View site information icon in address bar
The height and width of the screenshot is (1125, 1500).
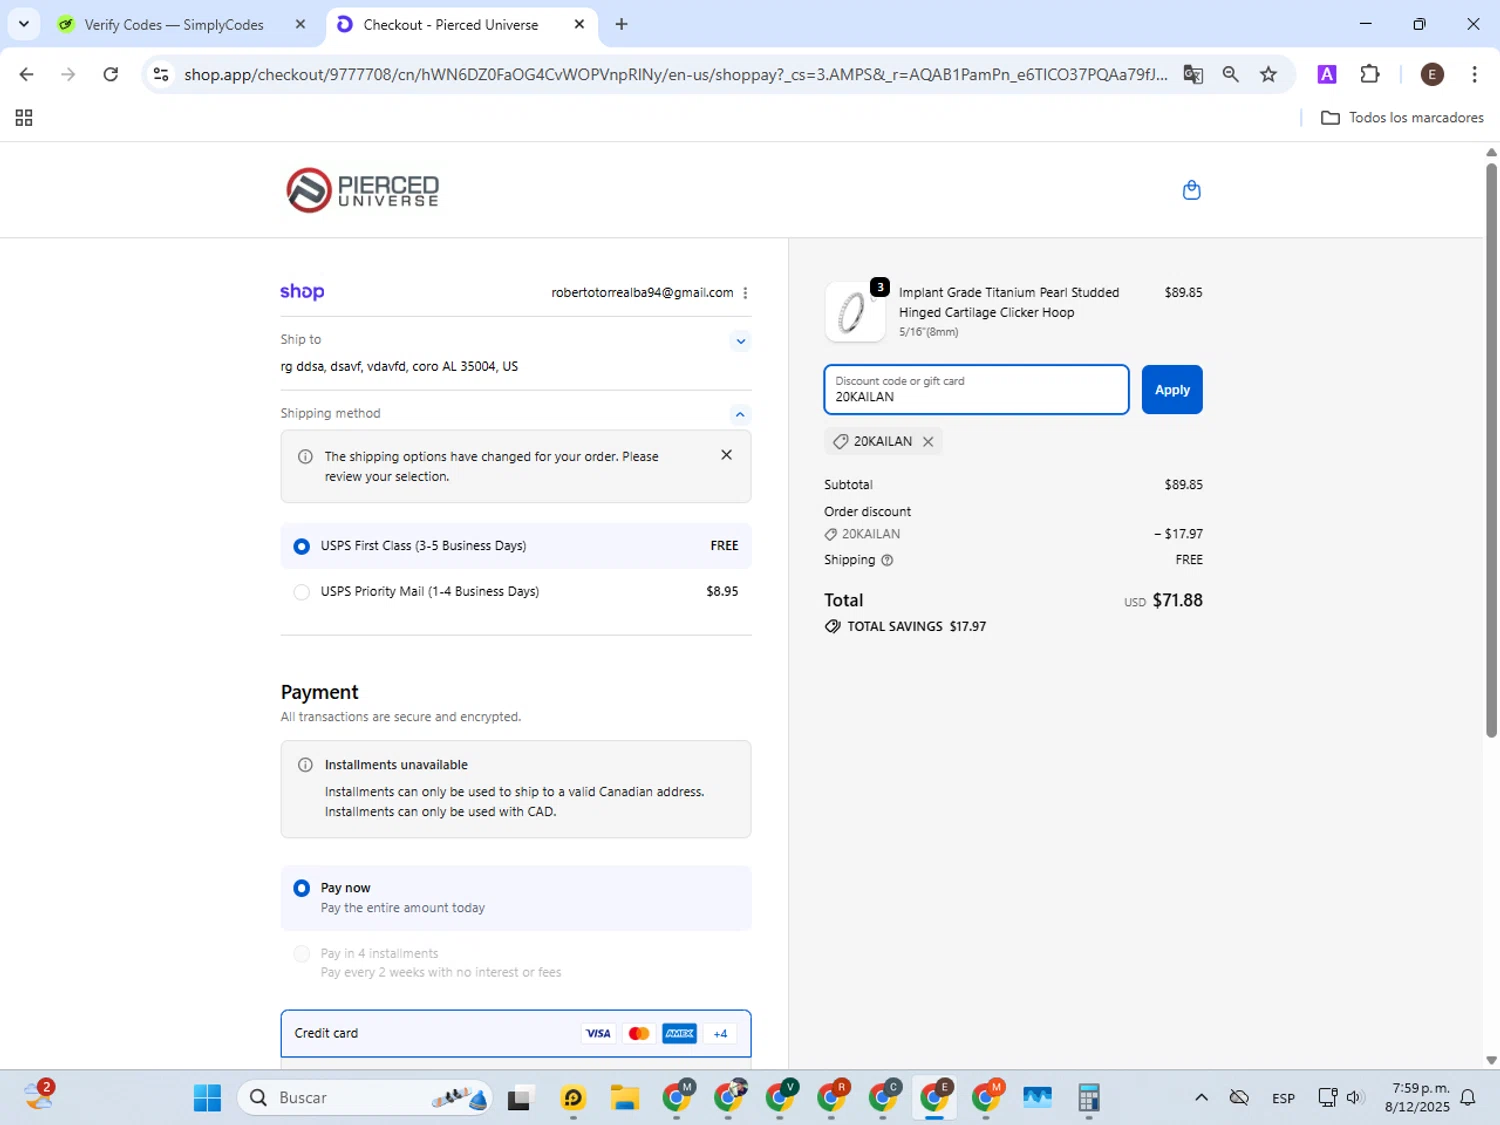161,74
